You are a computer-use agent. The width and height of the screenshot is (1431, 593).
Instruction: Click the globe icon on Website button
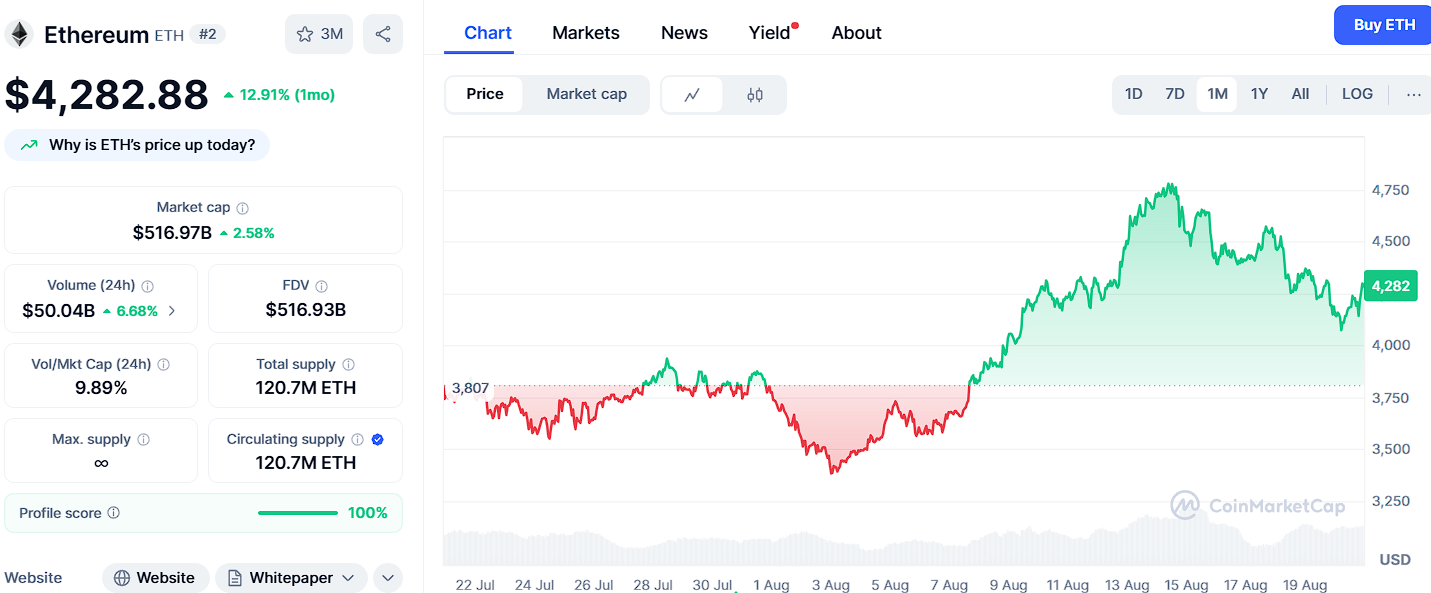click(122, 578)
